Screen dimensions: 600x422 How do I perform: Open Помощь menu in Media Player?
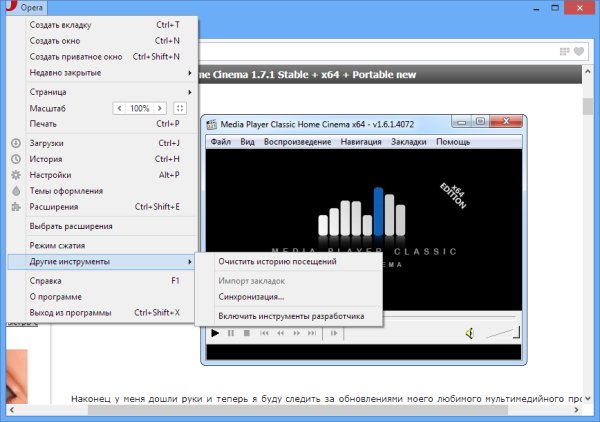[453, 142]
